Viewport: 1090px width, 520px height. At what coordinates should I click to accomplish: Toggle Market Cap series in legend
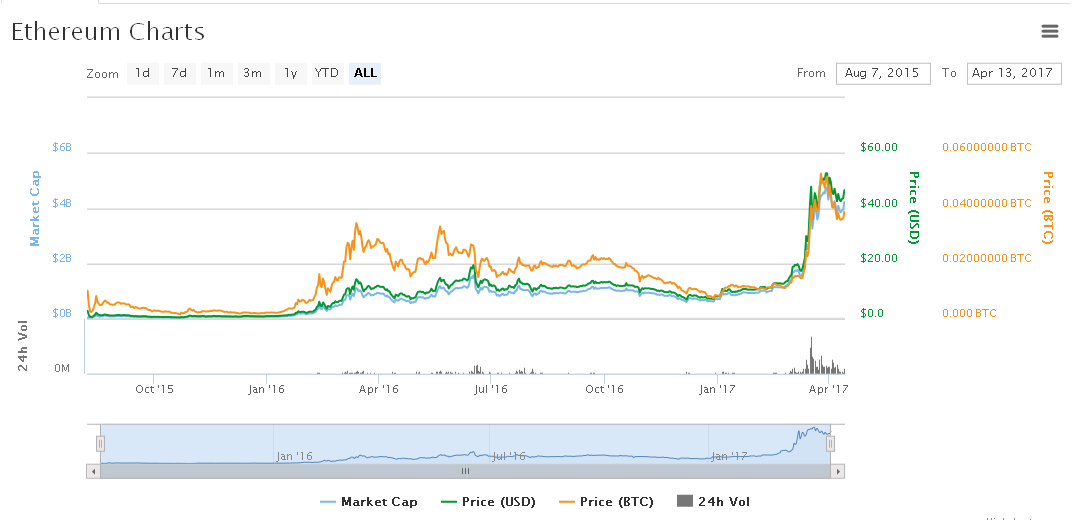click(x=369, y=502)
